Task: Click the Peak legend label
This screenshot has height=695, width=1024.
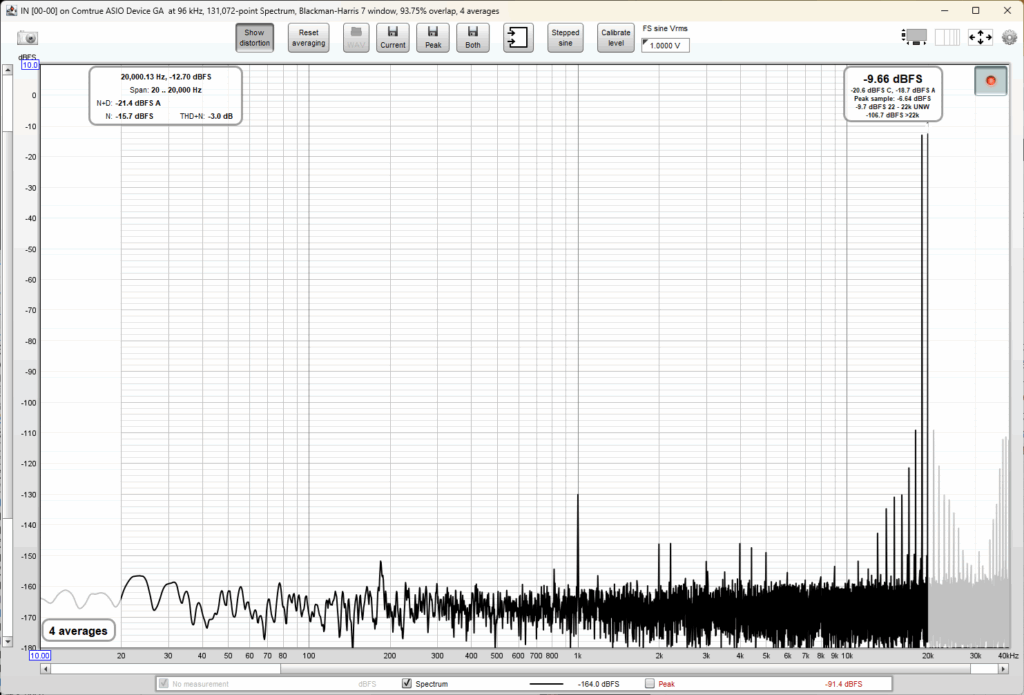Action: [x=667, y=684]
